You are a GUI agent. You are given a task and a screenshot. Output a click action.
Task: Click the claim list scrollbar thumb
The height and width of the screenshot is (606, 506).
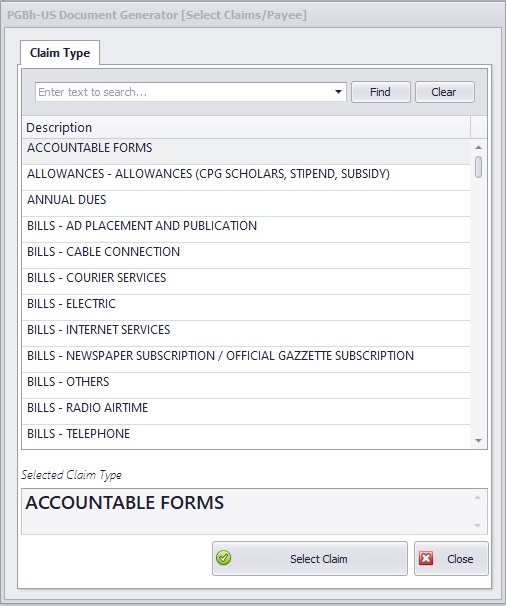click(x=479, y=167)
